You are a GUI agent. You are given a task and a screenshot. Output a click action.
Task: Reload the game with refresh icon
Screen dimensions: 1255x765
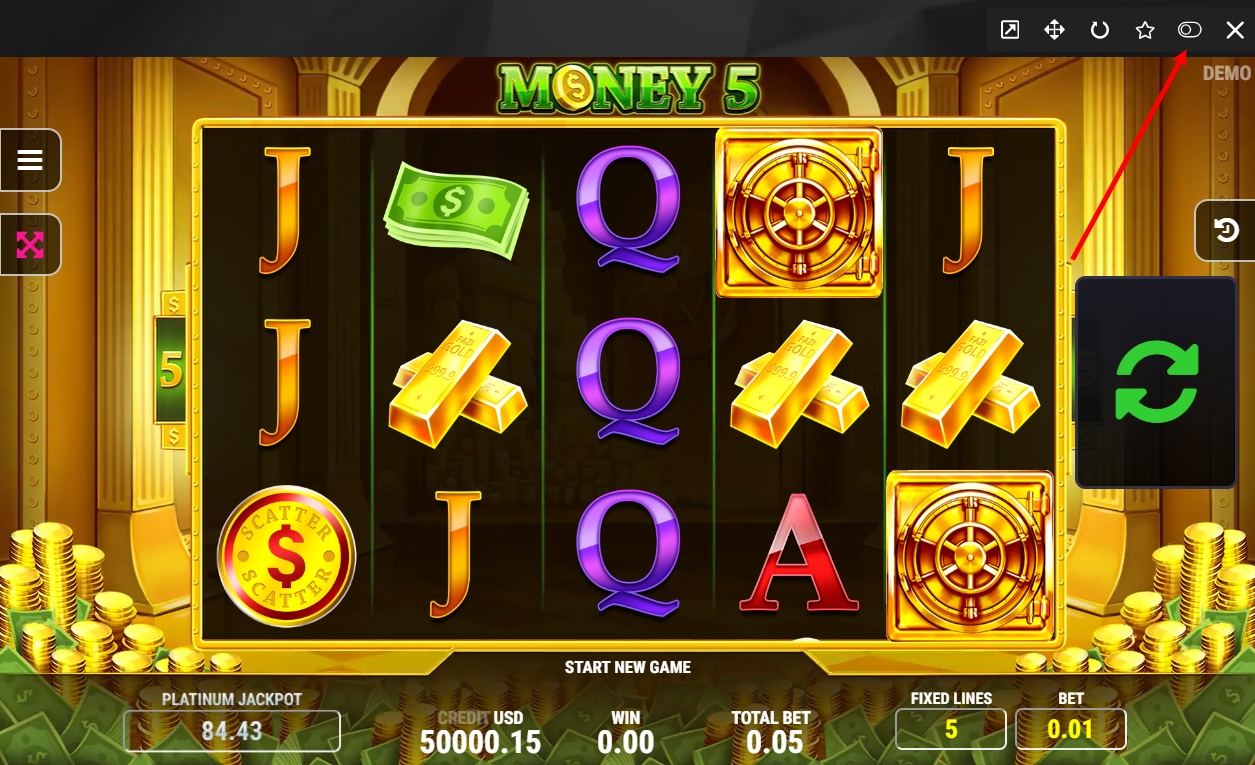point(1100,30)
